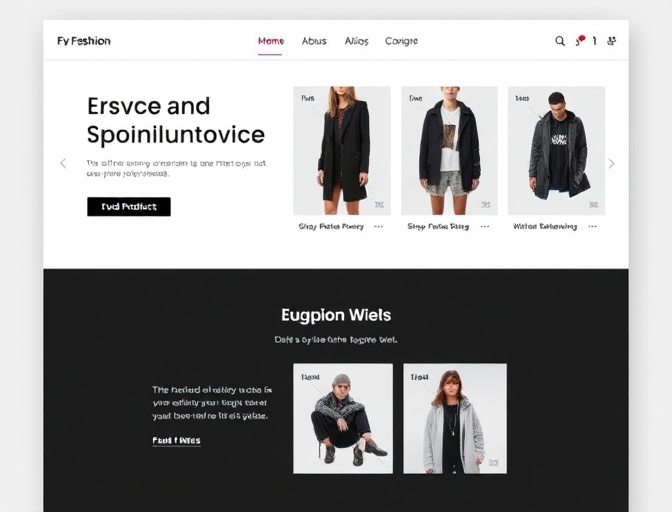The height and width of the screenshot is (512, 672).
Task: Click the Fy Feshion logo
Action: coord(84,41)
